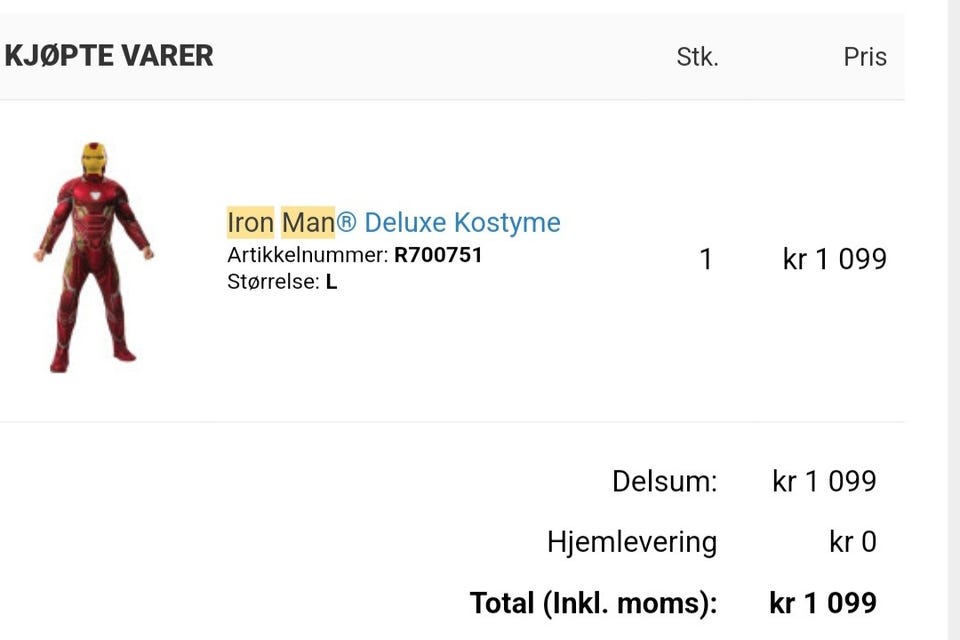Open the Iron Man costume product image

coord(93,258)
